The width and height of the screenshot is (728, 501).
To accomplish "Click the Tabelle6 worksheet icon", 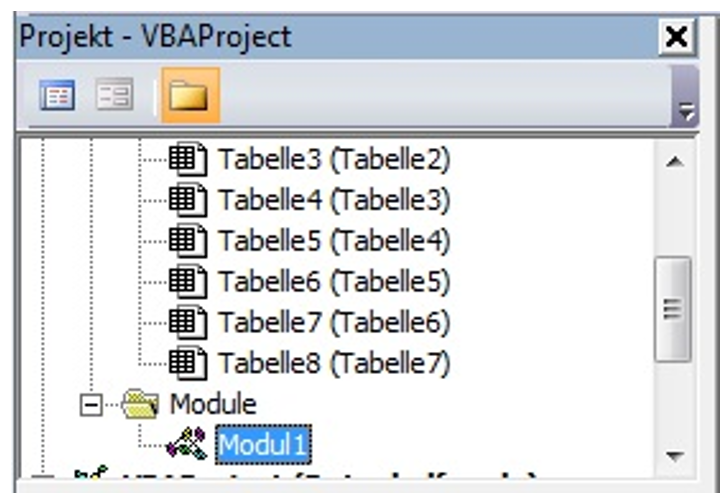I will [187, 282].
